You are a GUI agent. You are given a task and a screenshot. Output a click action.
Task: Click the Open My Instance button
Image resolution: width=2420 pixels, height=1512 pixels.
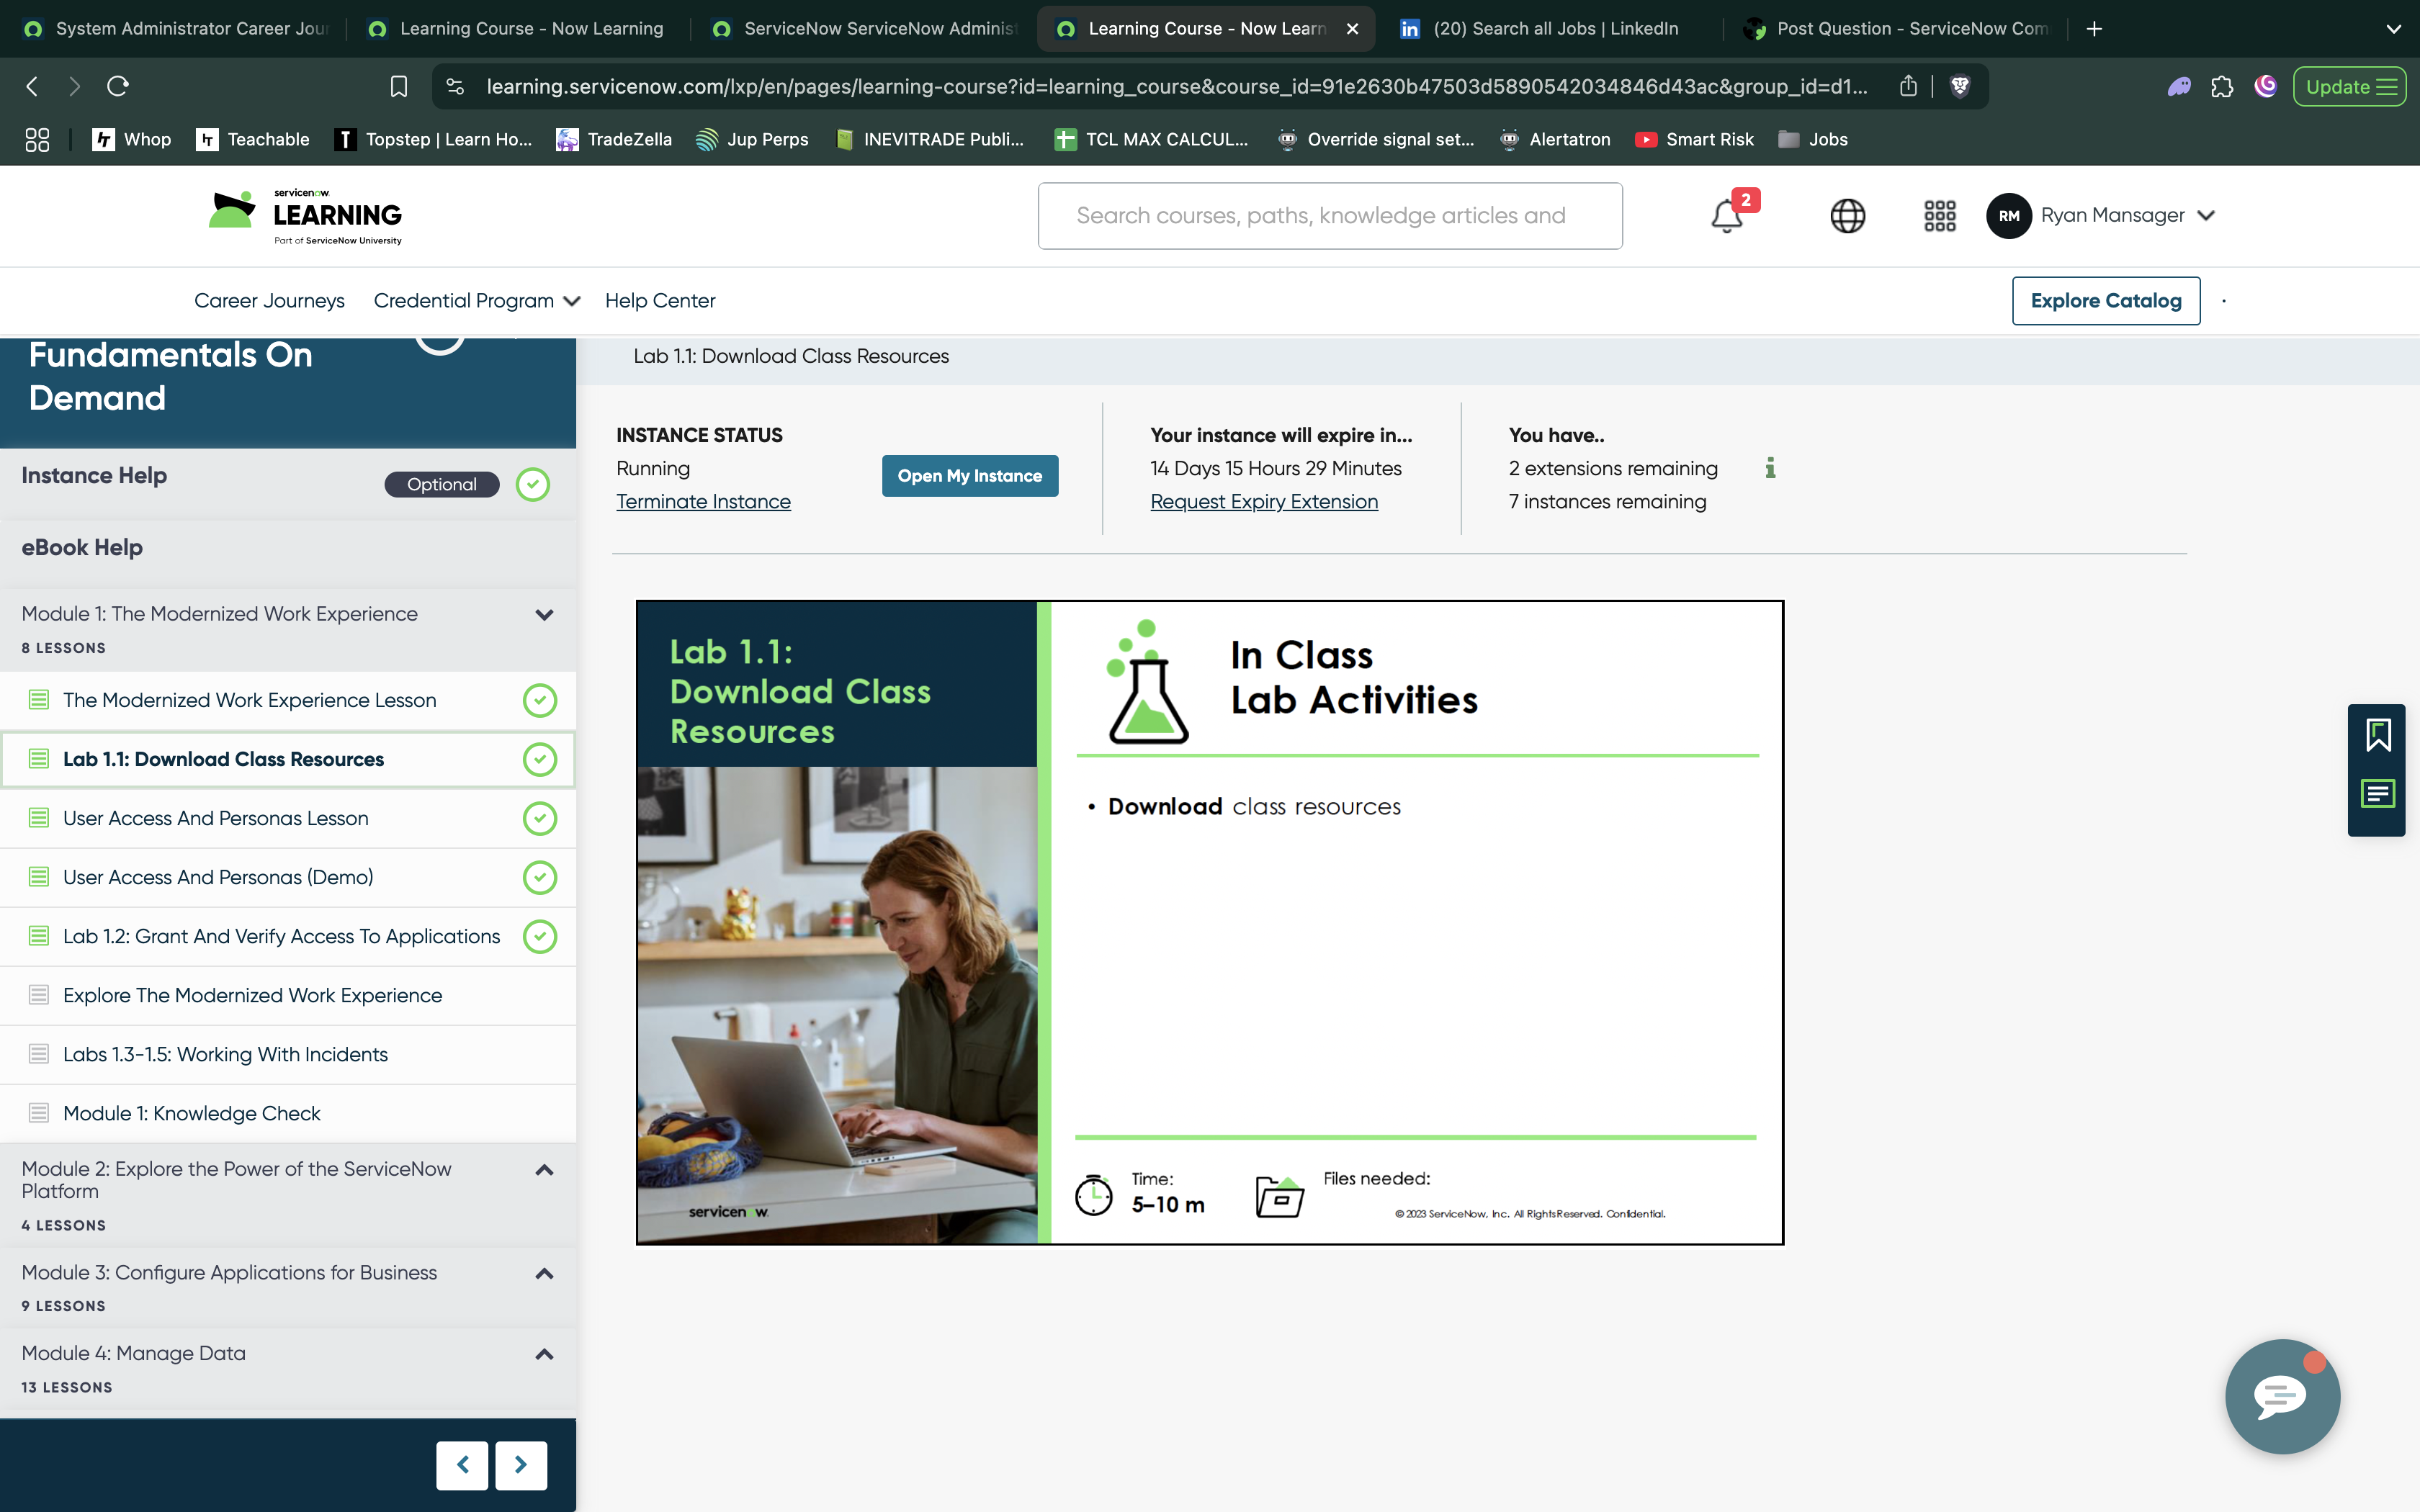pos(968,475)
